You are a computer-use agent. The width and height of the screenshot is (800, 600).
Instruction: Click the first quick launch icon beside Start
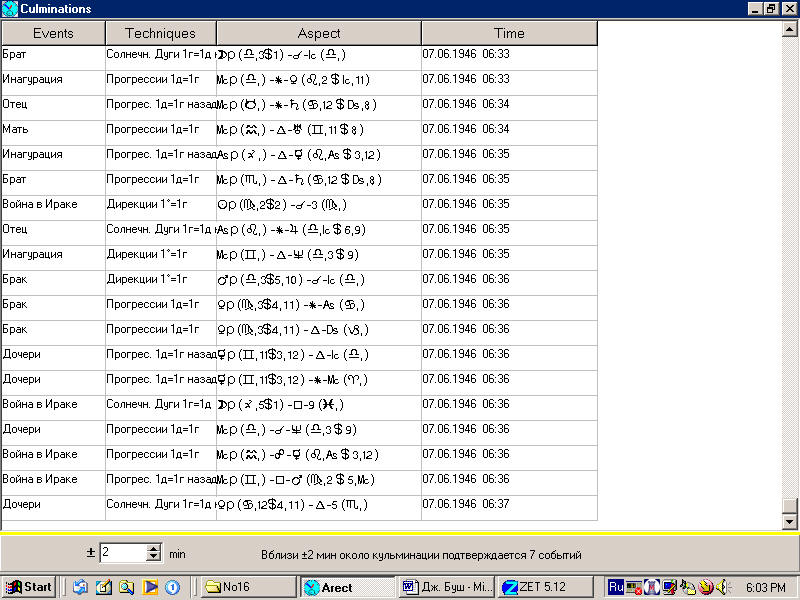tap(80, 587)
